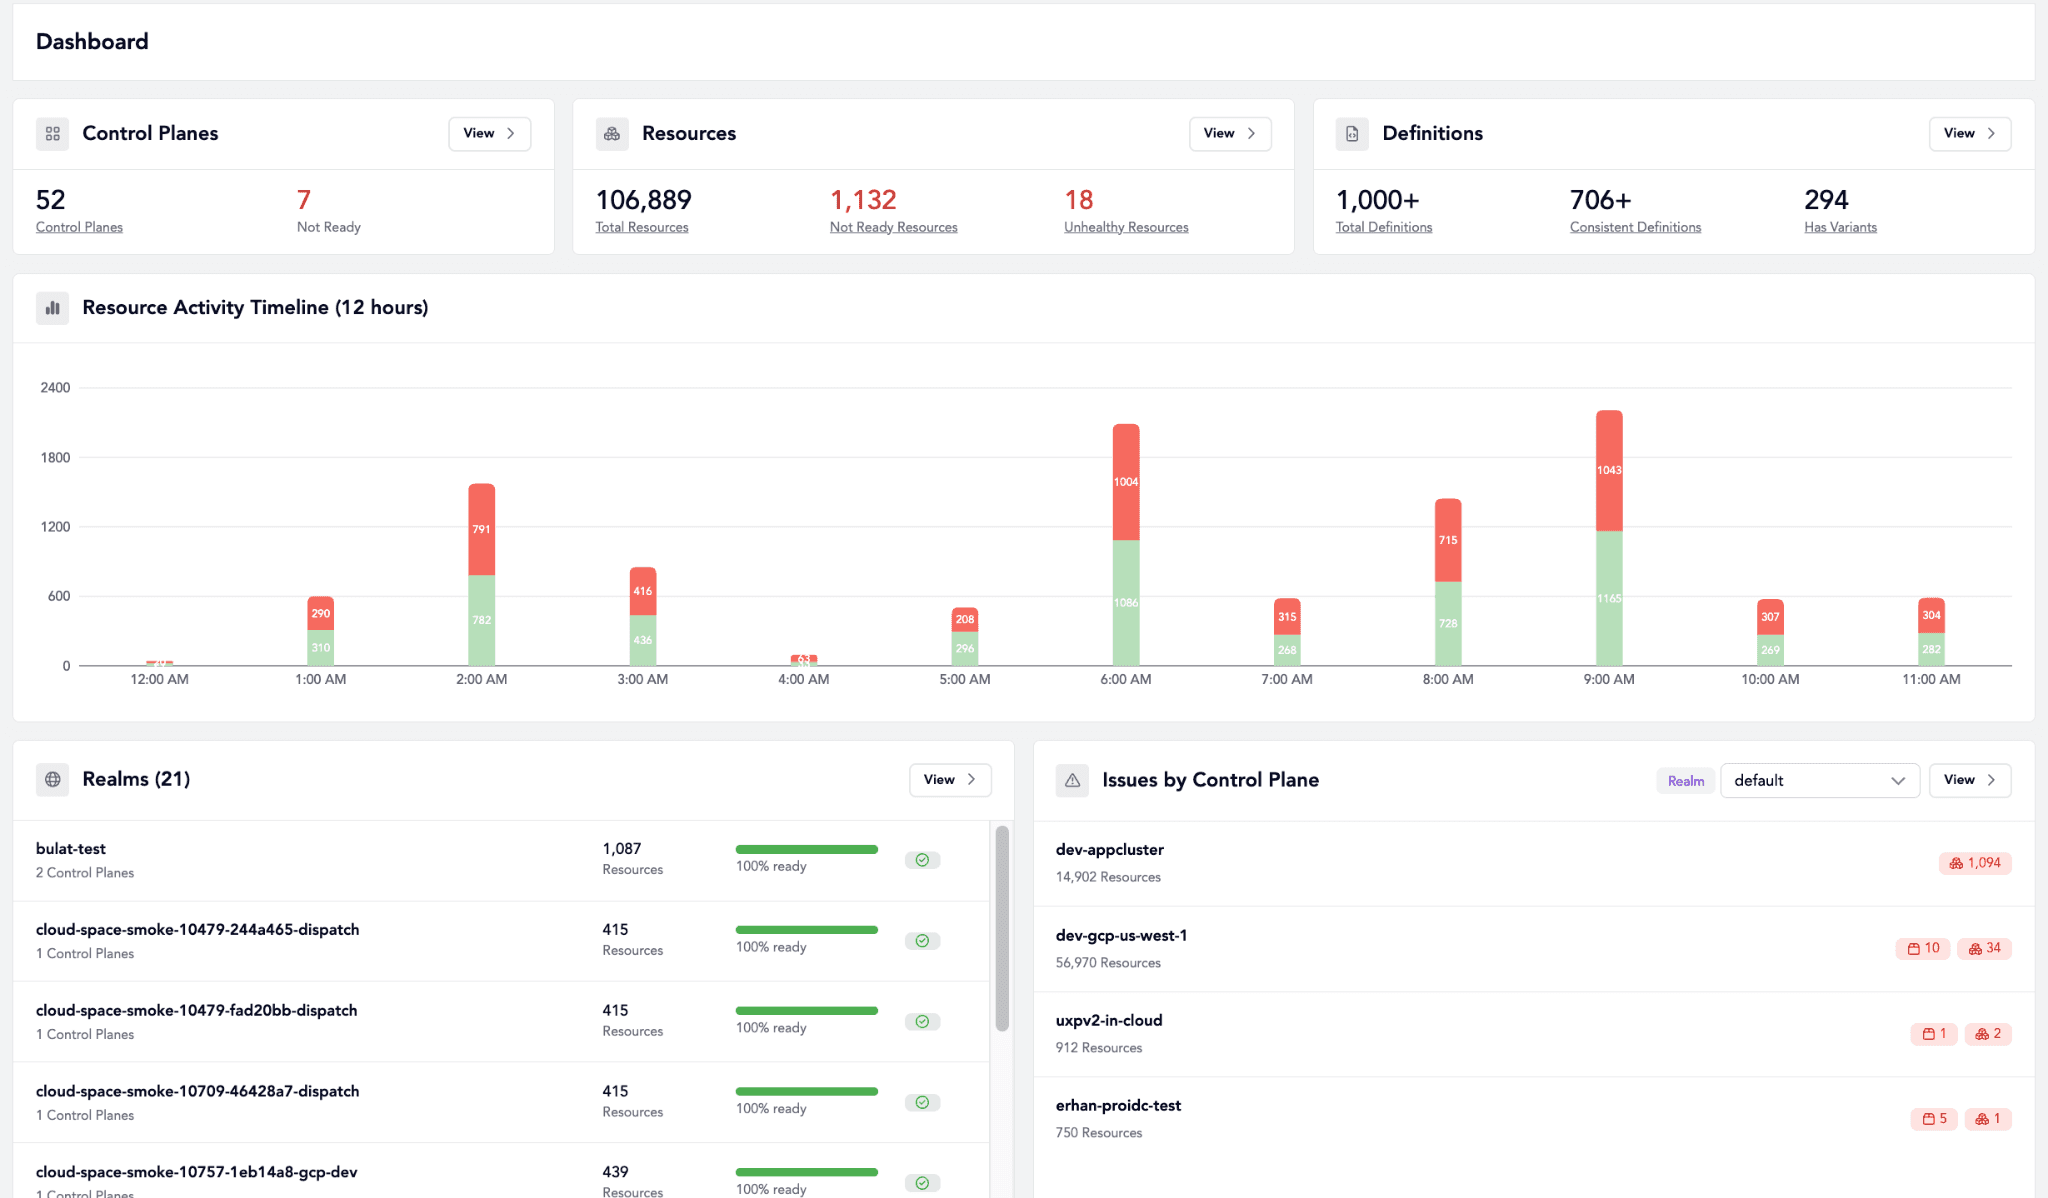
Task: Click the Control Planes grid icon
Action: tap(52, 134)
